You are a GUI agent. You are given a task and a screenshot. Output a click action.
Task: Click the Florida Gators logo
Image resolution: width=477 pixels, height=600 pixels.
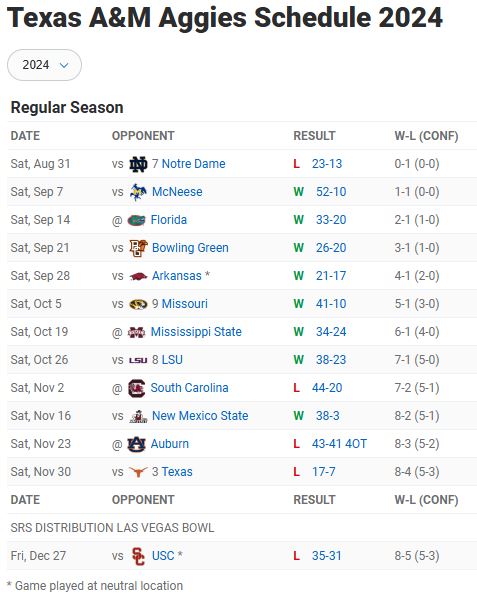[x=136, y=220]
